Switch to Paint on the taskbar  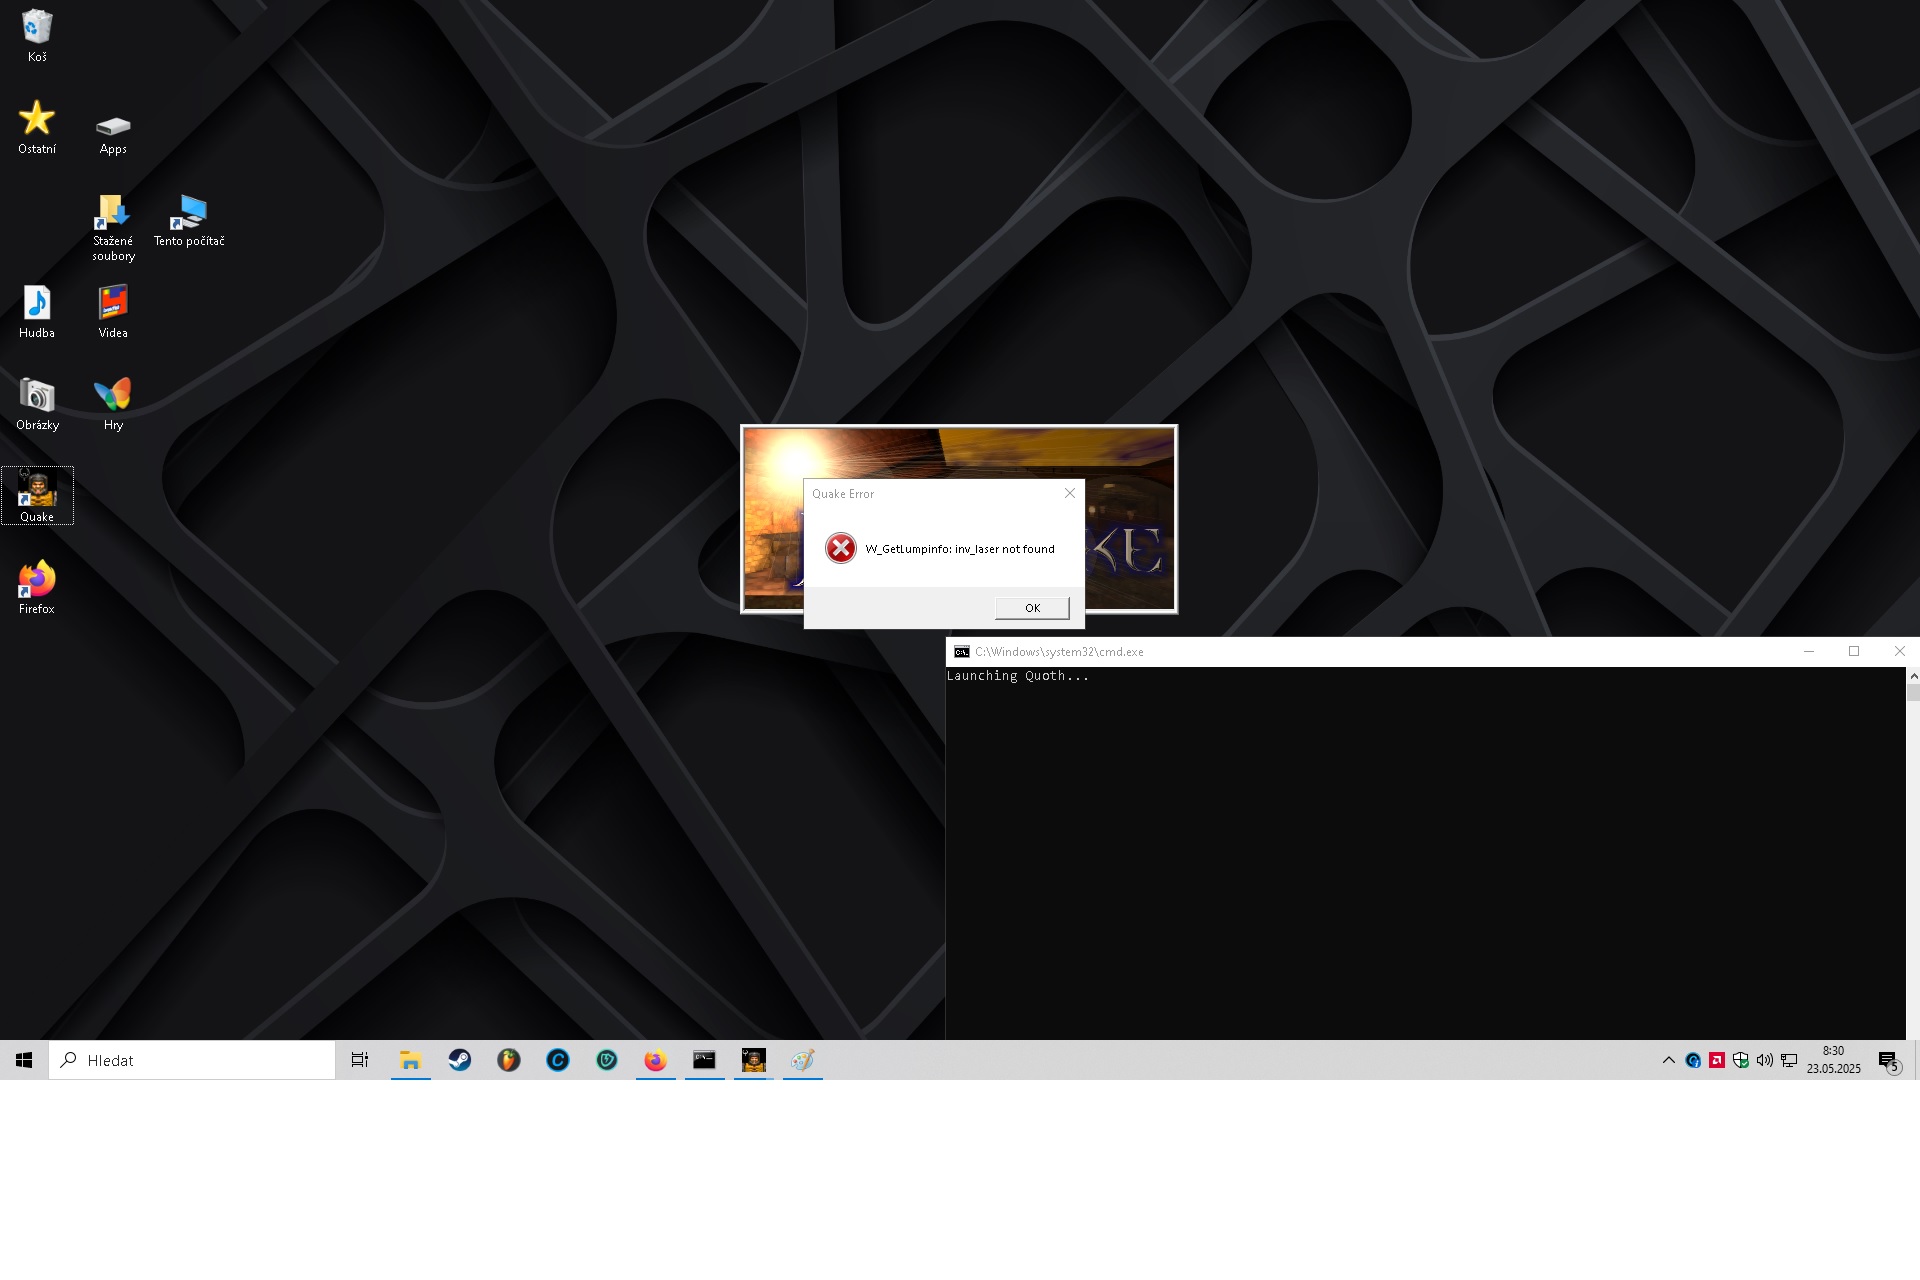[802, 1060]
